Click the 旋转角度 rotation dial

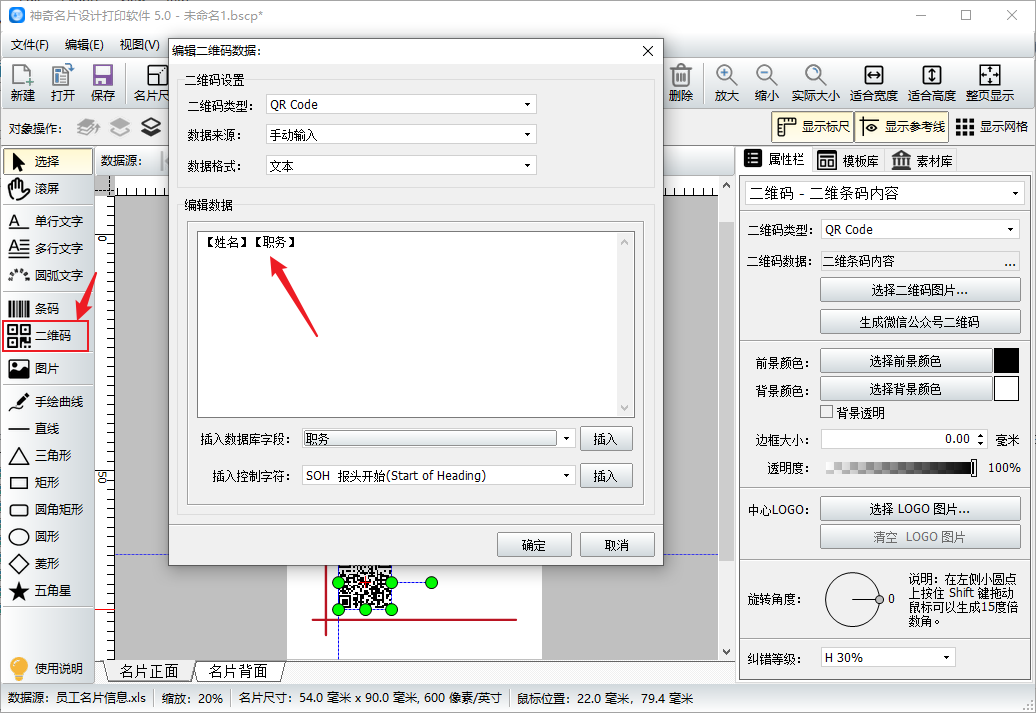point(852,599)
